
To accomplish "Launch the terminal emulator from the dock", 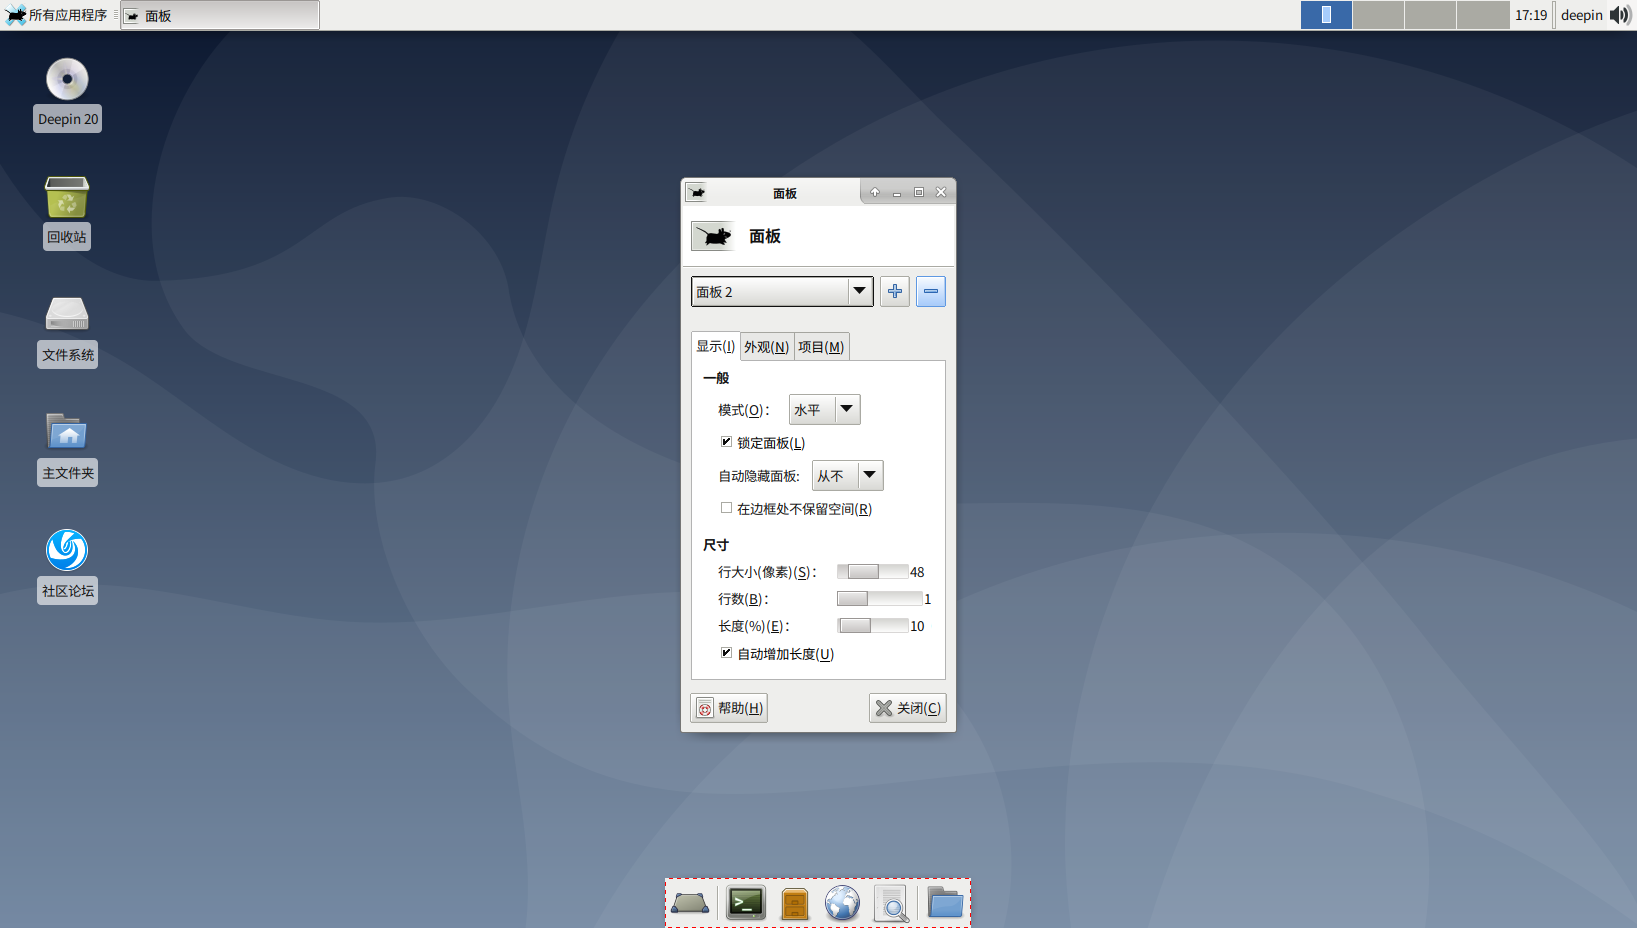I will [x=746, y=904].
